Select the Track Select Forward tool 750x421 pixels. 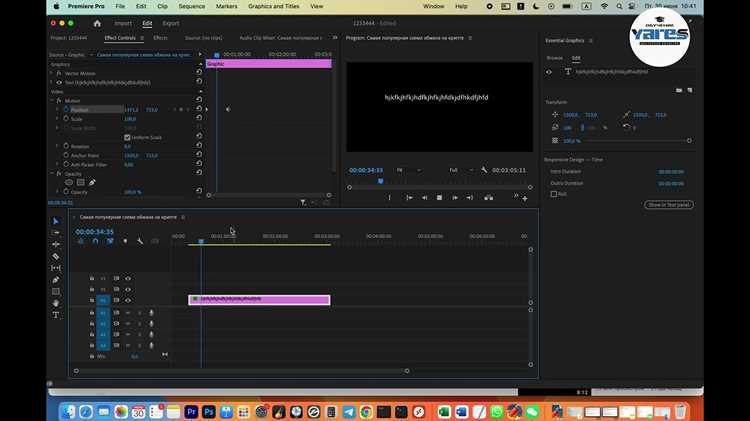[x=55, y=233]
